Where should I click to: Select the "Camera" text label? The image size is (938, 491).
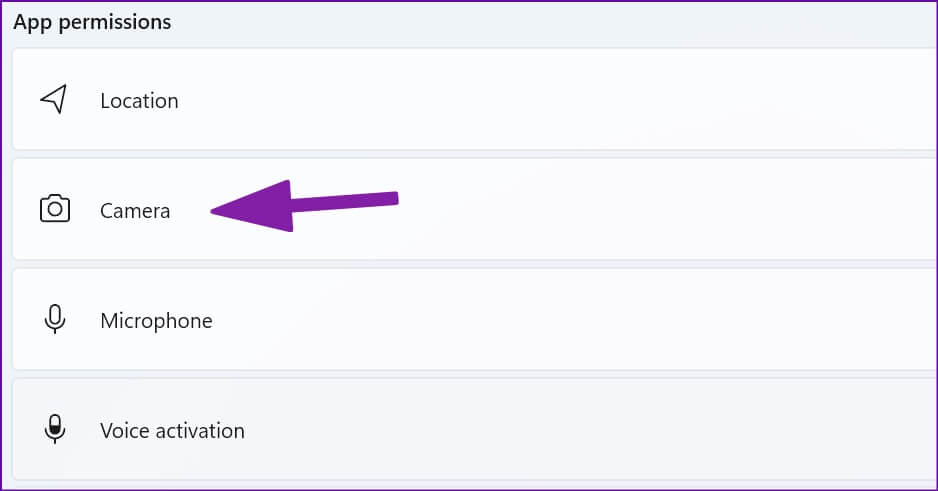click(135, 211)
